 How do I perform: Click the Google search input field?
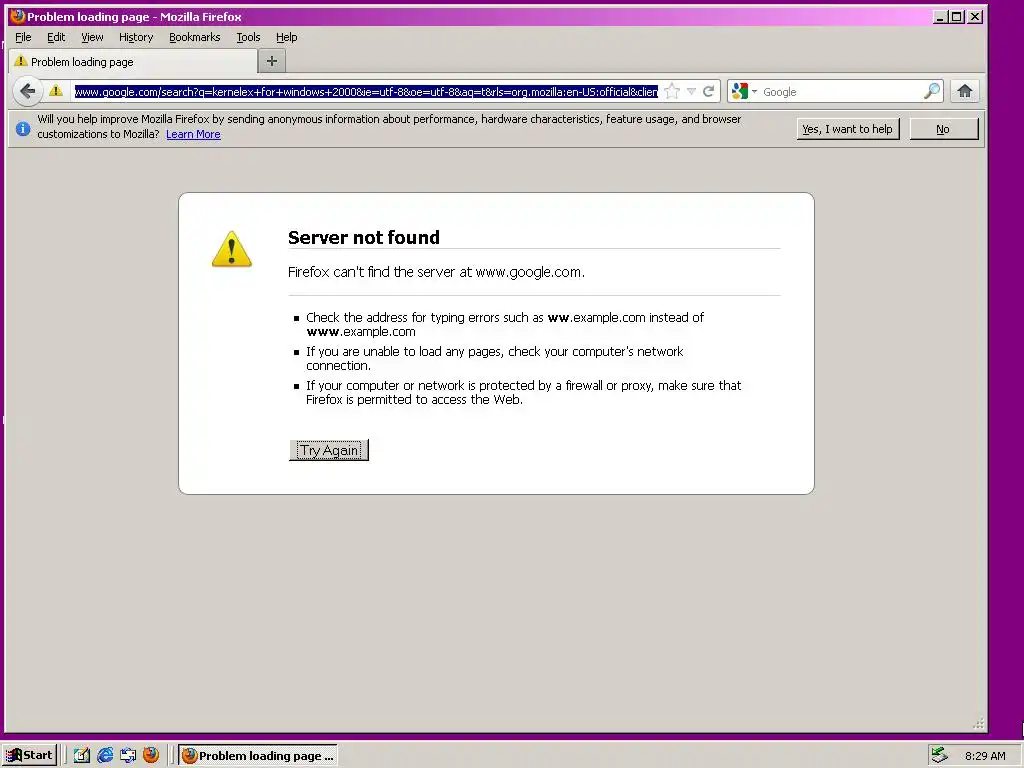point(841,91)
